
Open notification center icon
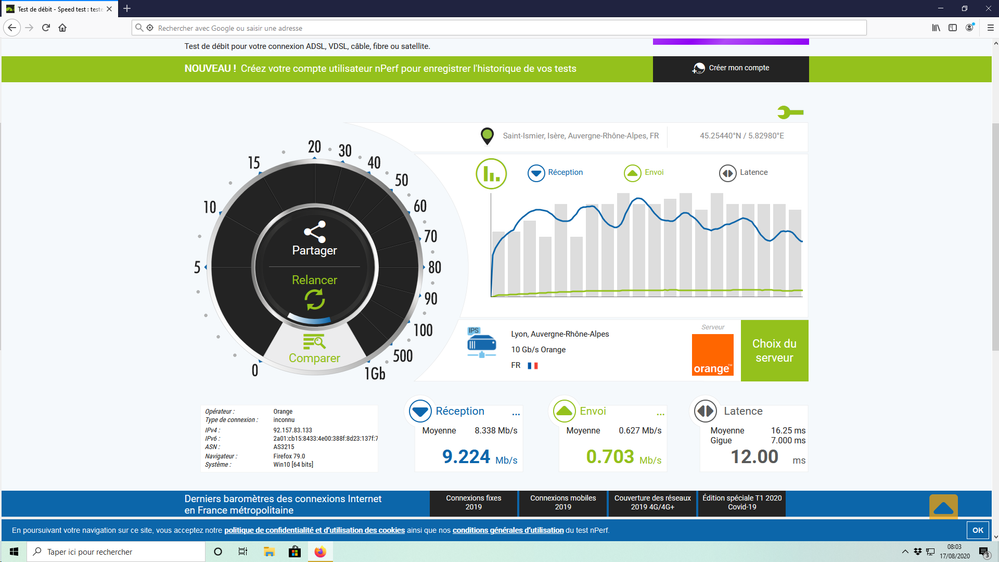tap(984, 552)
